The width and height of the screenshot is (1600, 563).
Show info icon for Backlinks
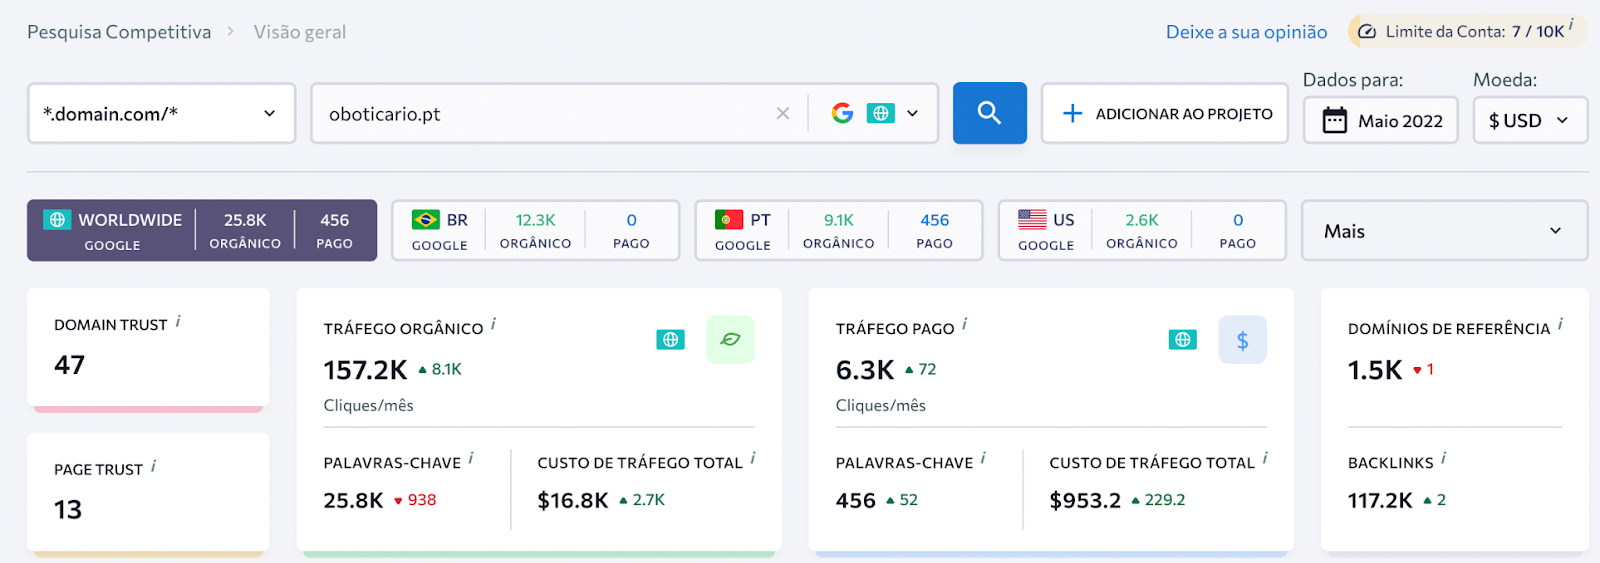[x=1443, y=458]
